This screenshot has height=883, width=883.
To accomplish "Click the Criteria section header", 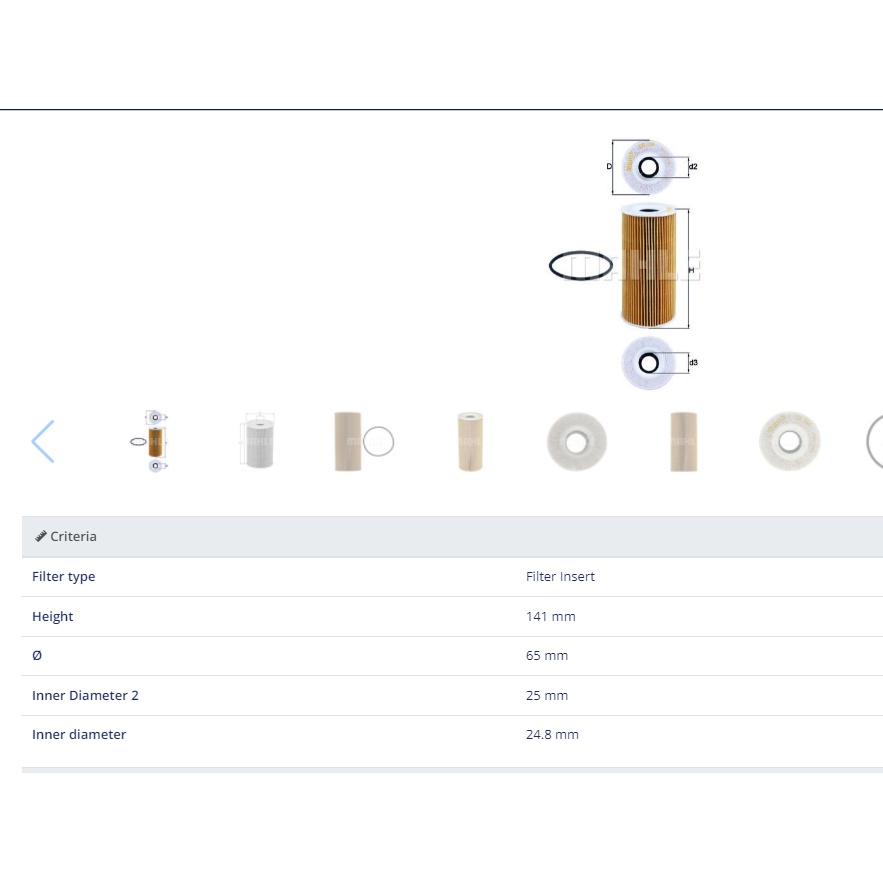I will (x=74, y=537).
